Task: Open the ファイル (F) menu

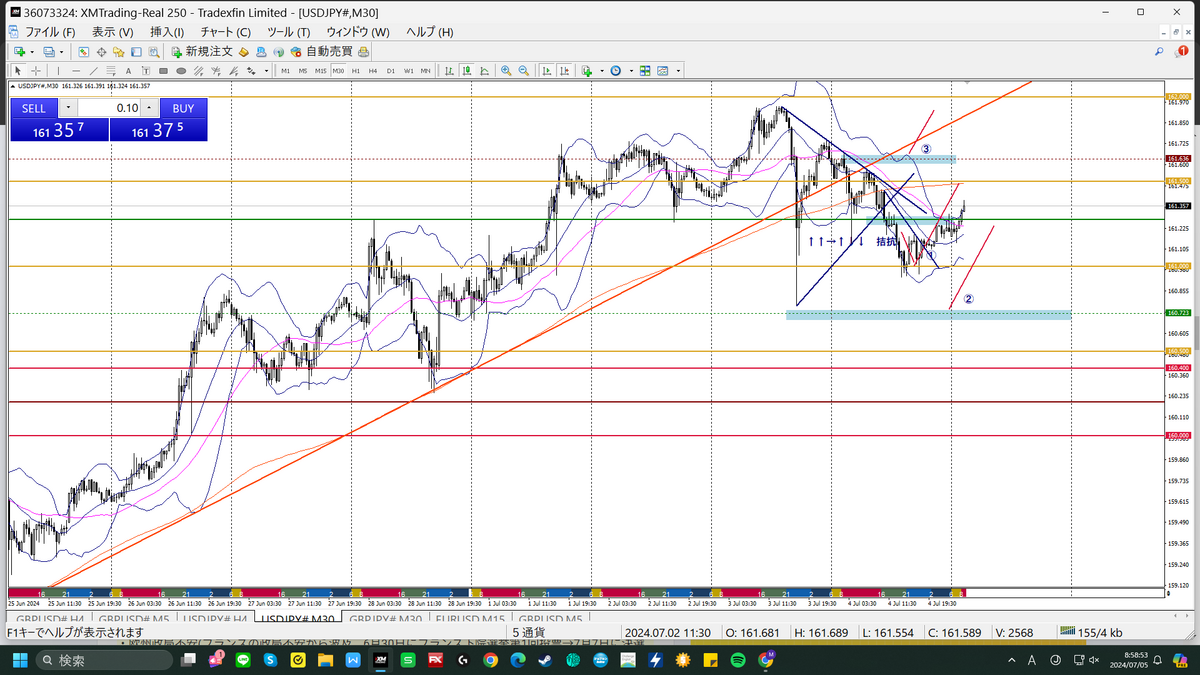Action: (x=50, y=32)
